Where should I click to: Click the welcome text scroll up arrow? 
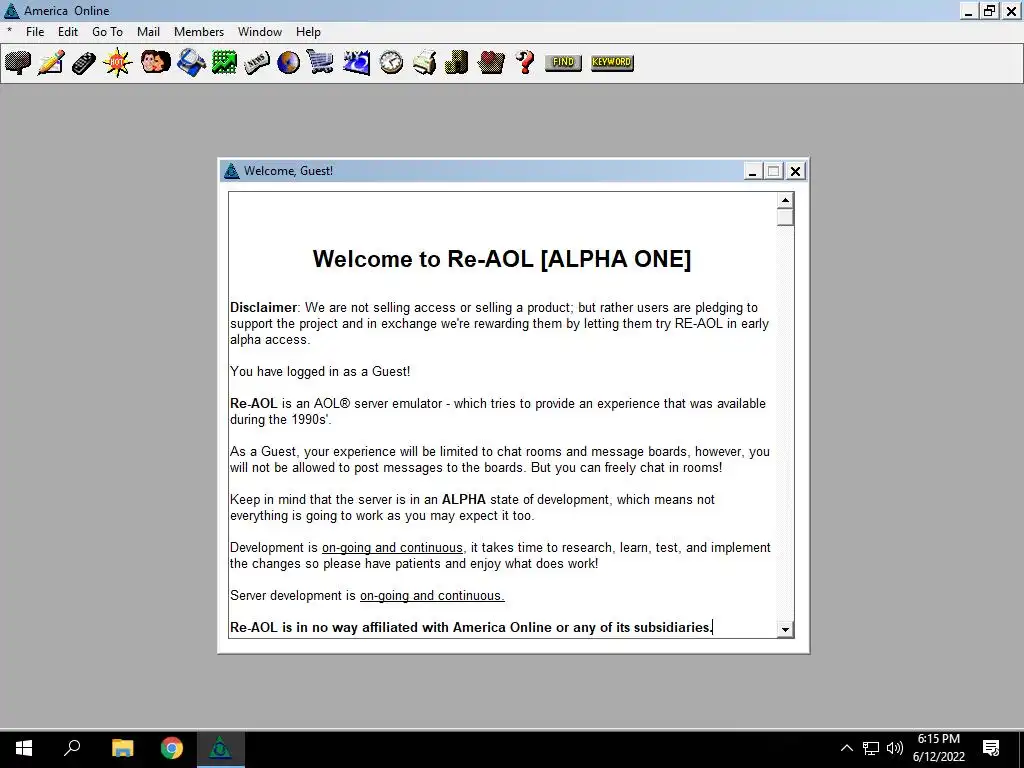click(x=785, y=200)
